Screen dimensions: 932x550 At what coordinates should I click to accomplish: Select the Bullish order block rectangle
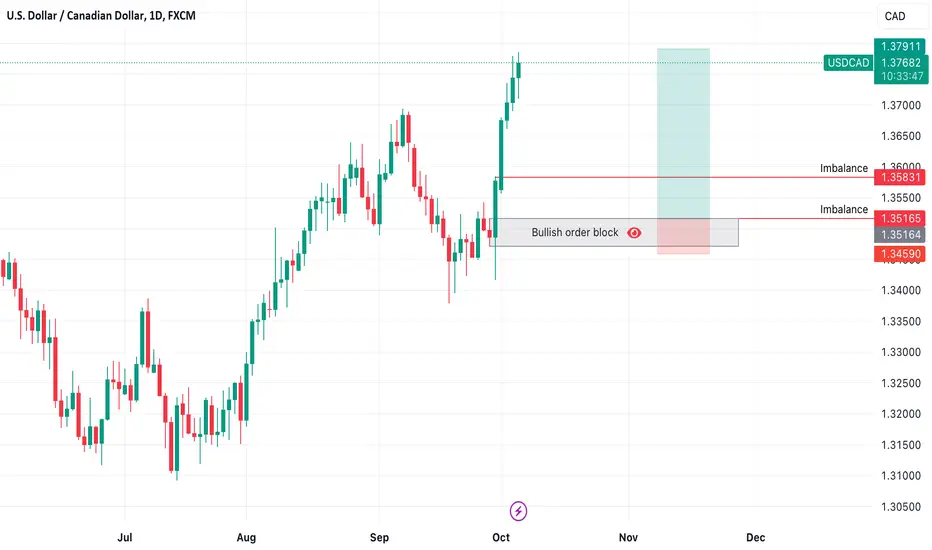click(x=614, y=232)
